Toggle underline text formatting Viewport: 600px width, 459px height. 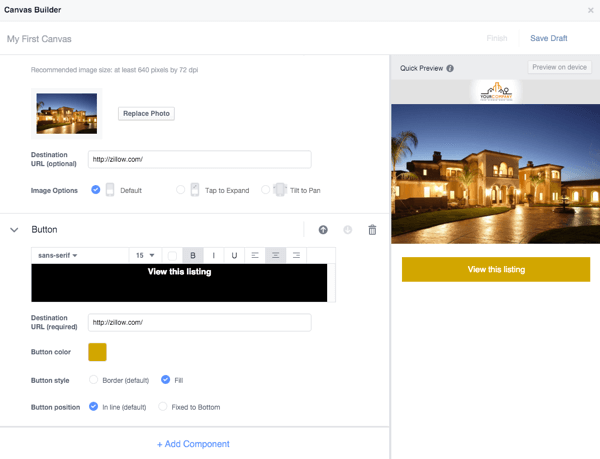click(234, 255)
